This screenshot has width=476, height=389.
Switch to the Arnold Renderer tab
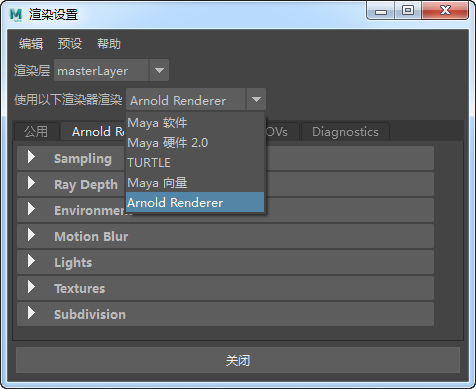coord(94,132)
